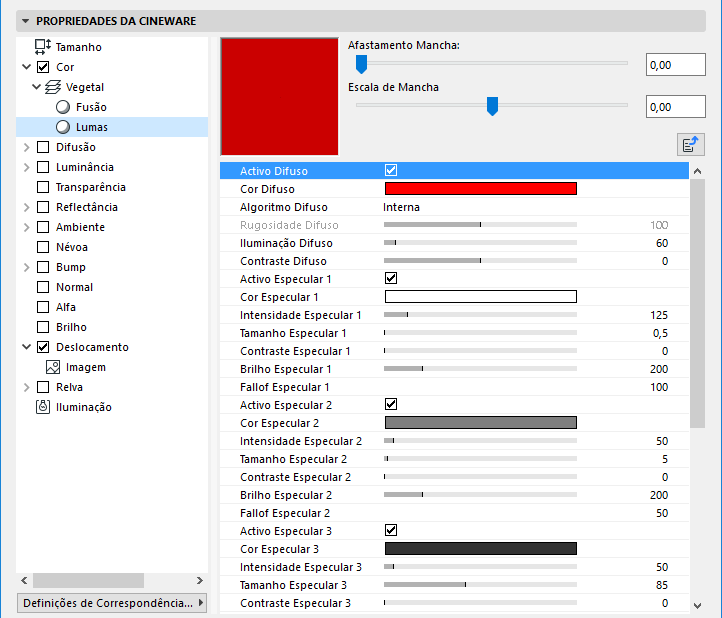This screenshot has height=618, width=722.
Task: Enable the Reflectância channel checkbox
Action: 43,207
